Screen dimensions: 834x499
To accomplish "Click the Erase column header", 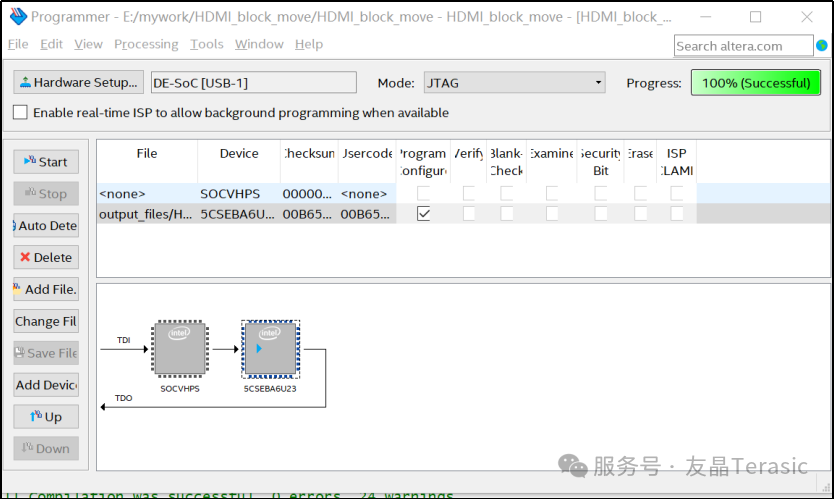I will pyautogui.click(x=640, y=162).
